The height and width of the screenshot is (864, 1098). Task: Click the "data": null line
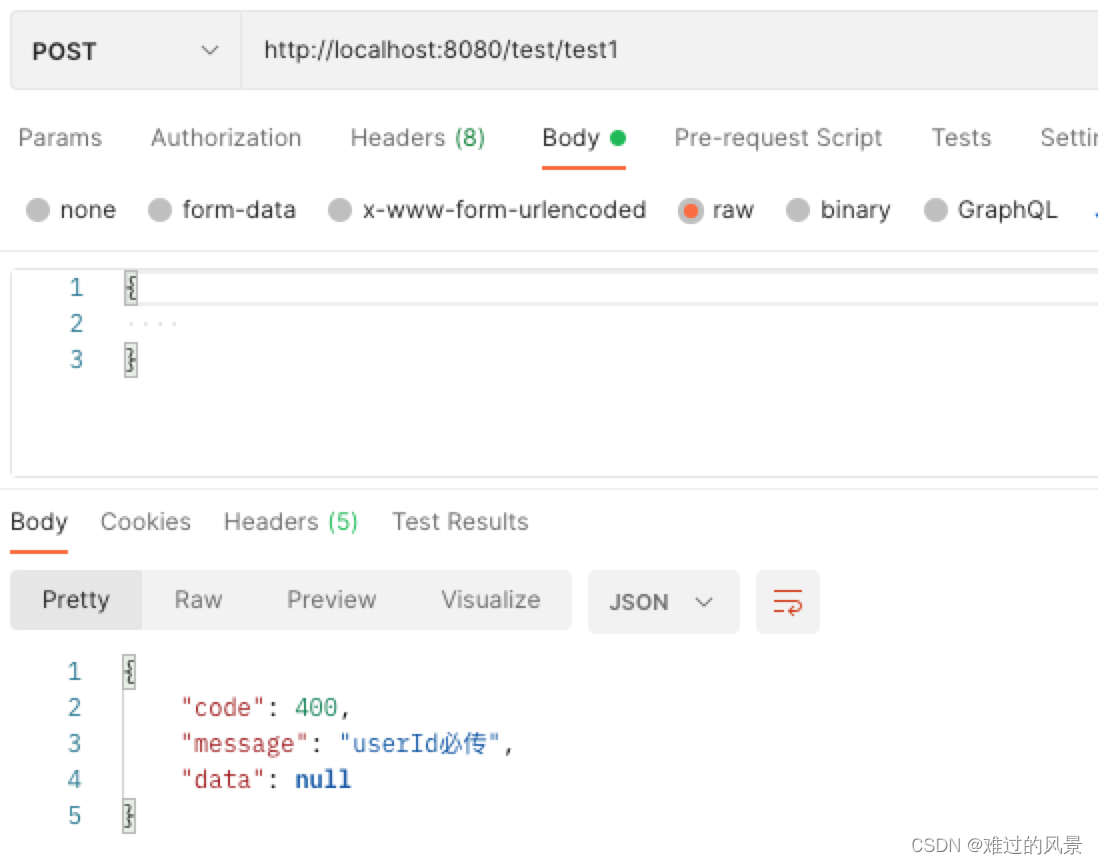265,779
